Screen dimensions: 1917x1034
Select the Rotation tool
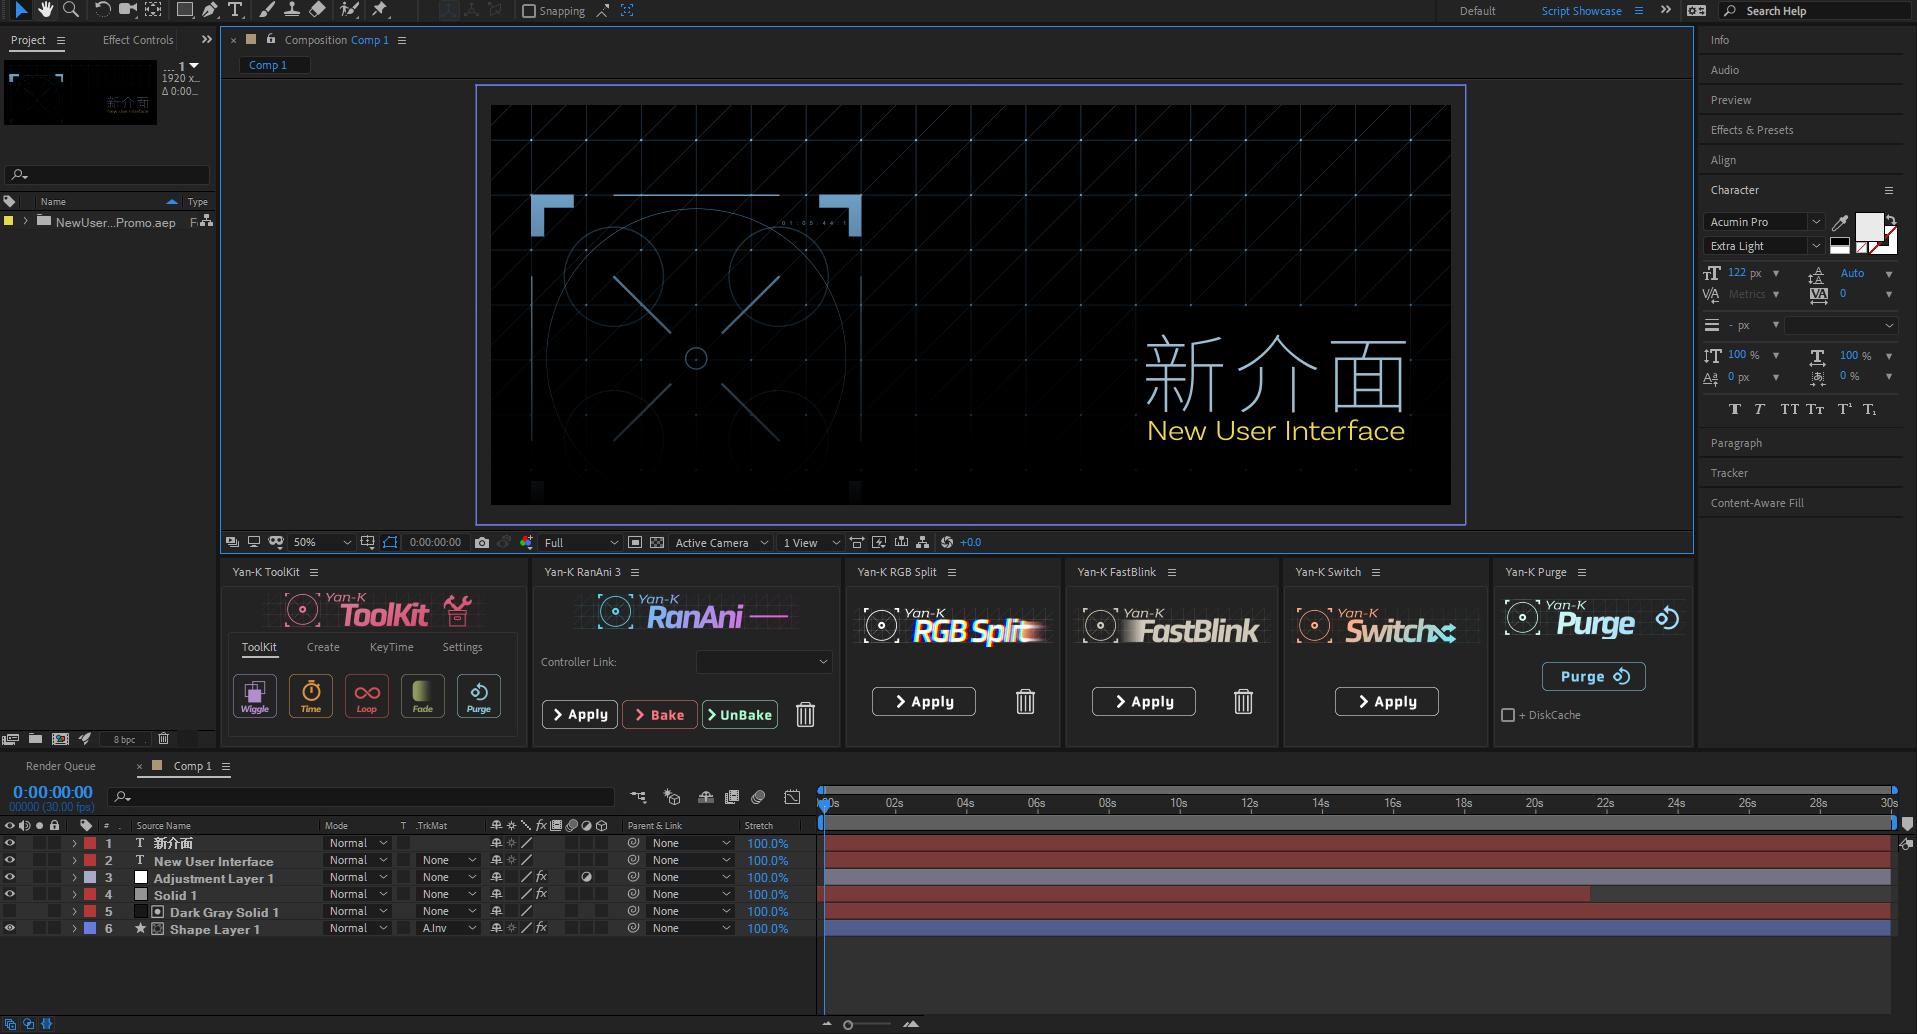click(102, 10)
